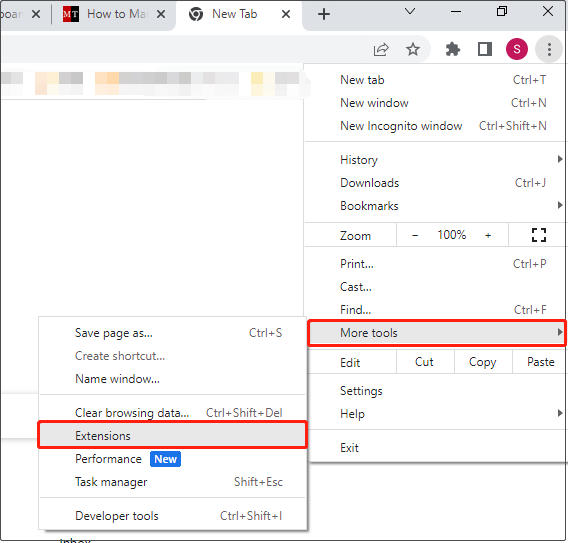
Task: Click the bookmark star icon
Action: [x=413, y=49]
